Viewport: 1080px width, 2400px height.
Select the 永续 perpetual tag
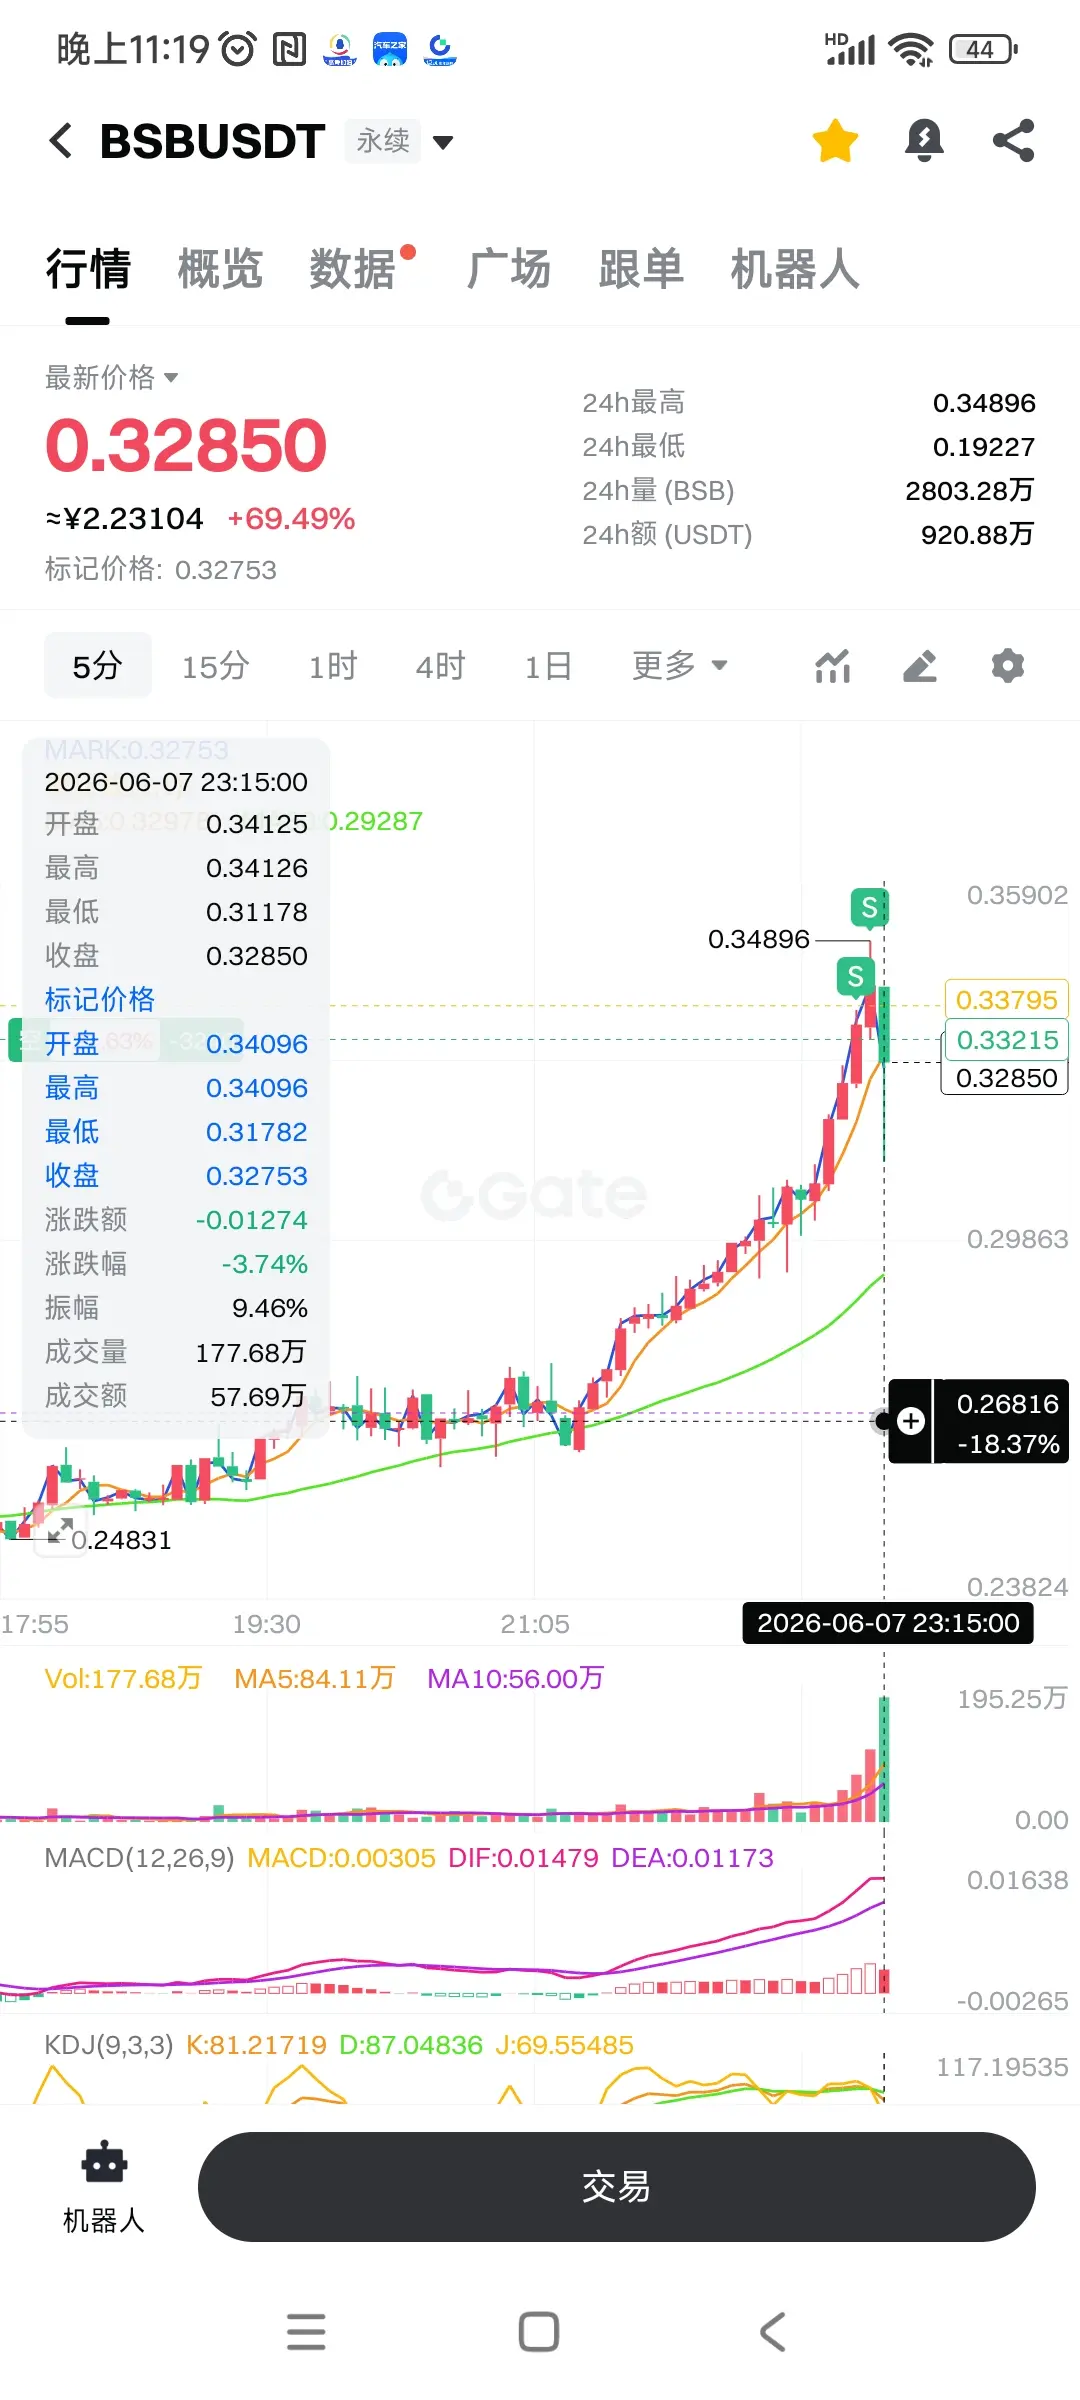pyautogui.click(x=383, y=141)
